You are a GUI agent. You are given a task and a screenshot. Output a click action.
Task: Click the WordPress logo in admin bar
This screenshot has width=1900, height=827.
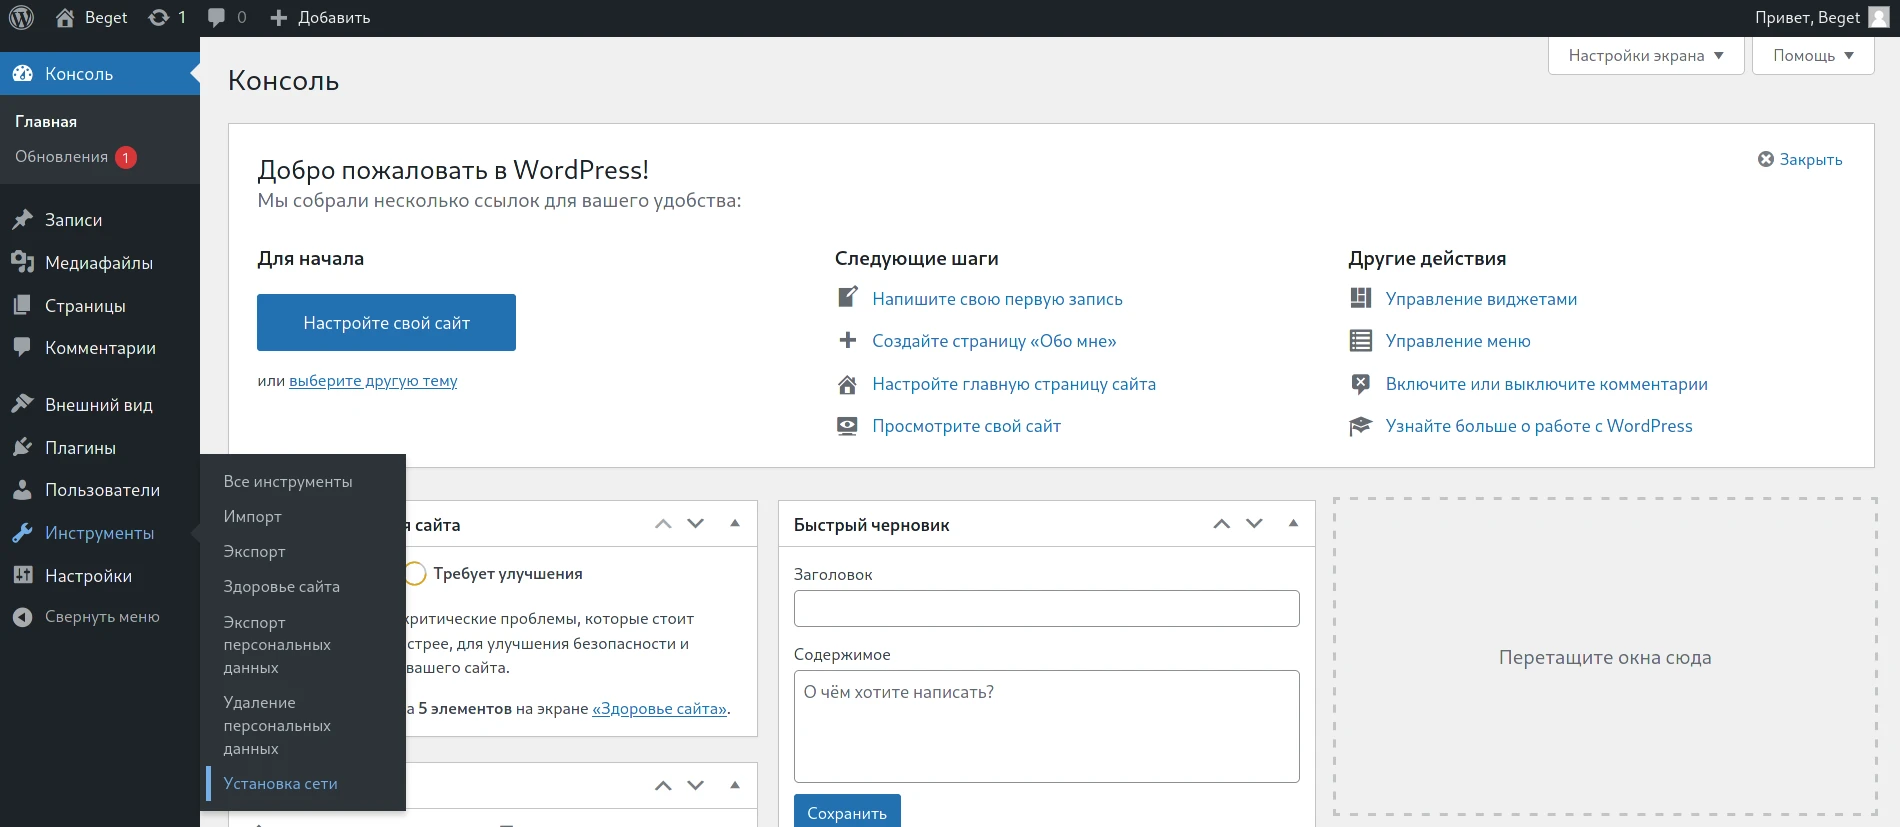pos(22,17)
